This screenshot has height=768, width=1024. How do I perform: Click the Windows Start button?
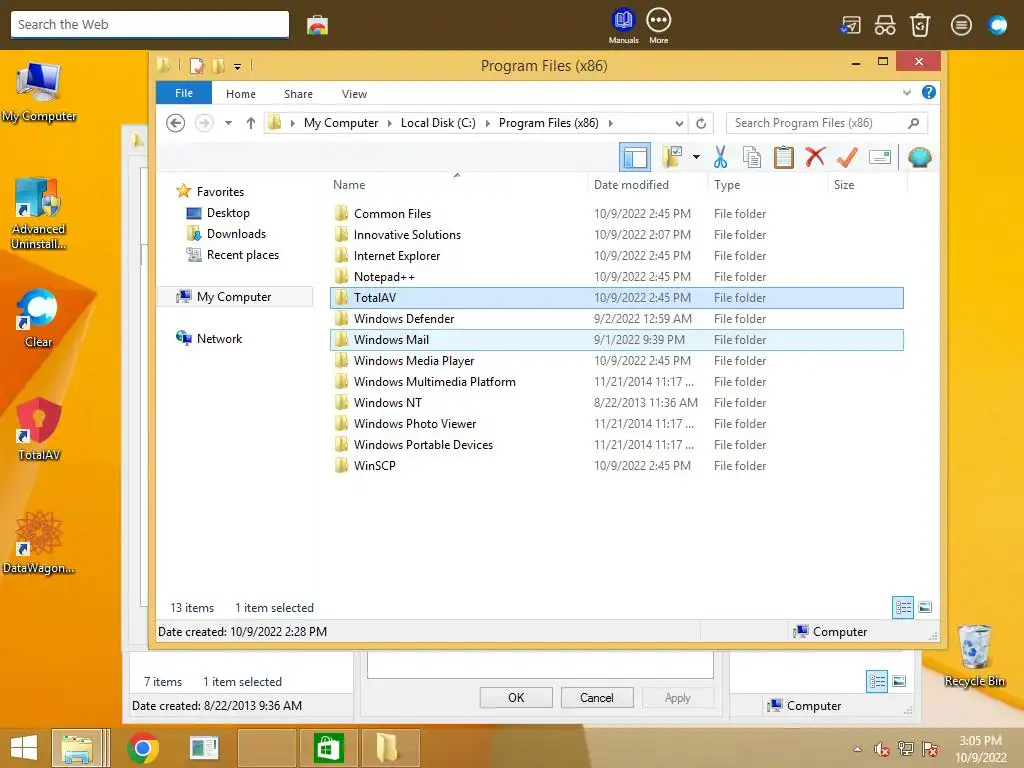tap(24, 748)
